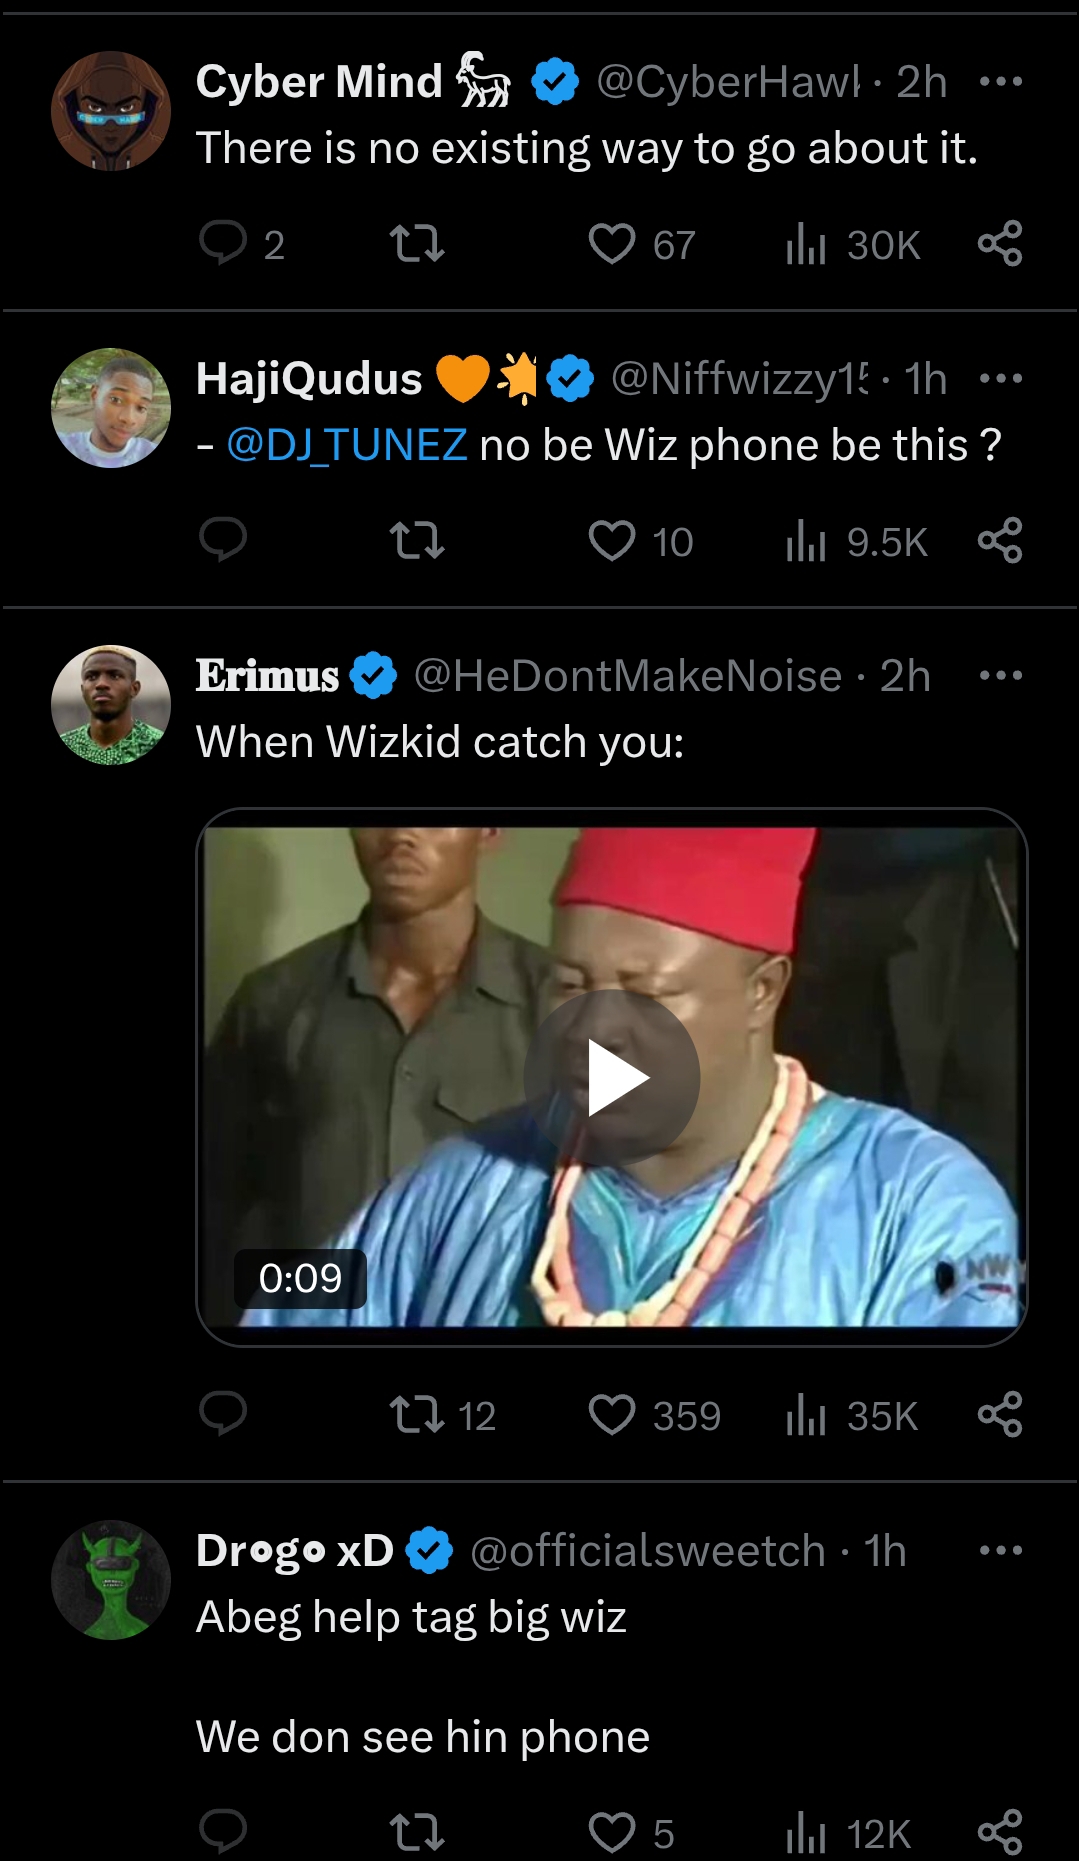
Task: Play the 0:09 video in Erimus's tweet
Action: [612, 1077]
